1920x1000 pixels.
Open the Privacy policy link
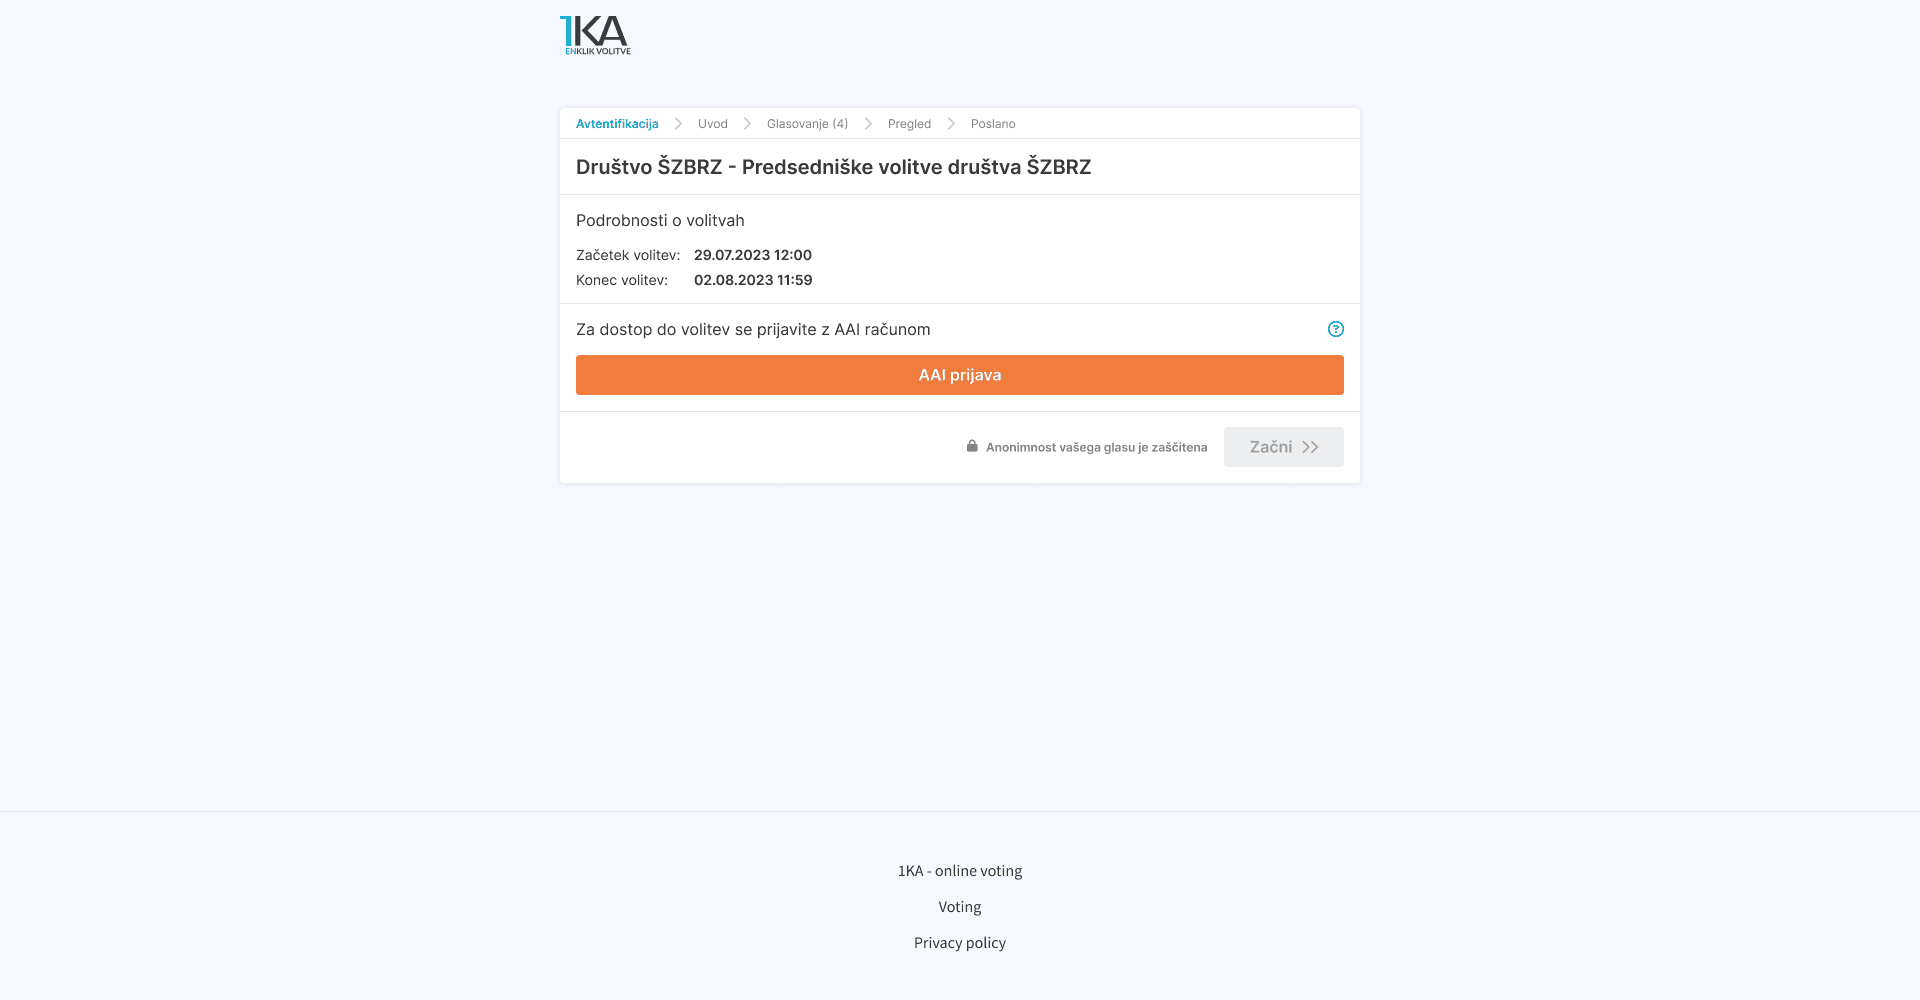(959, 942)
